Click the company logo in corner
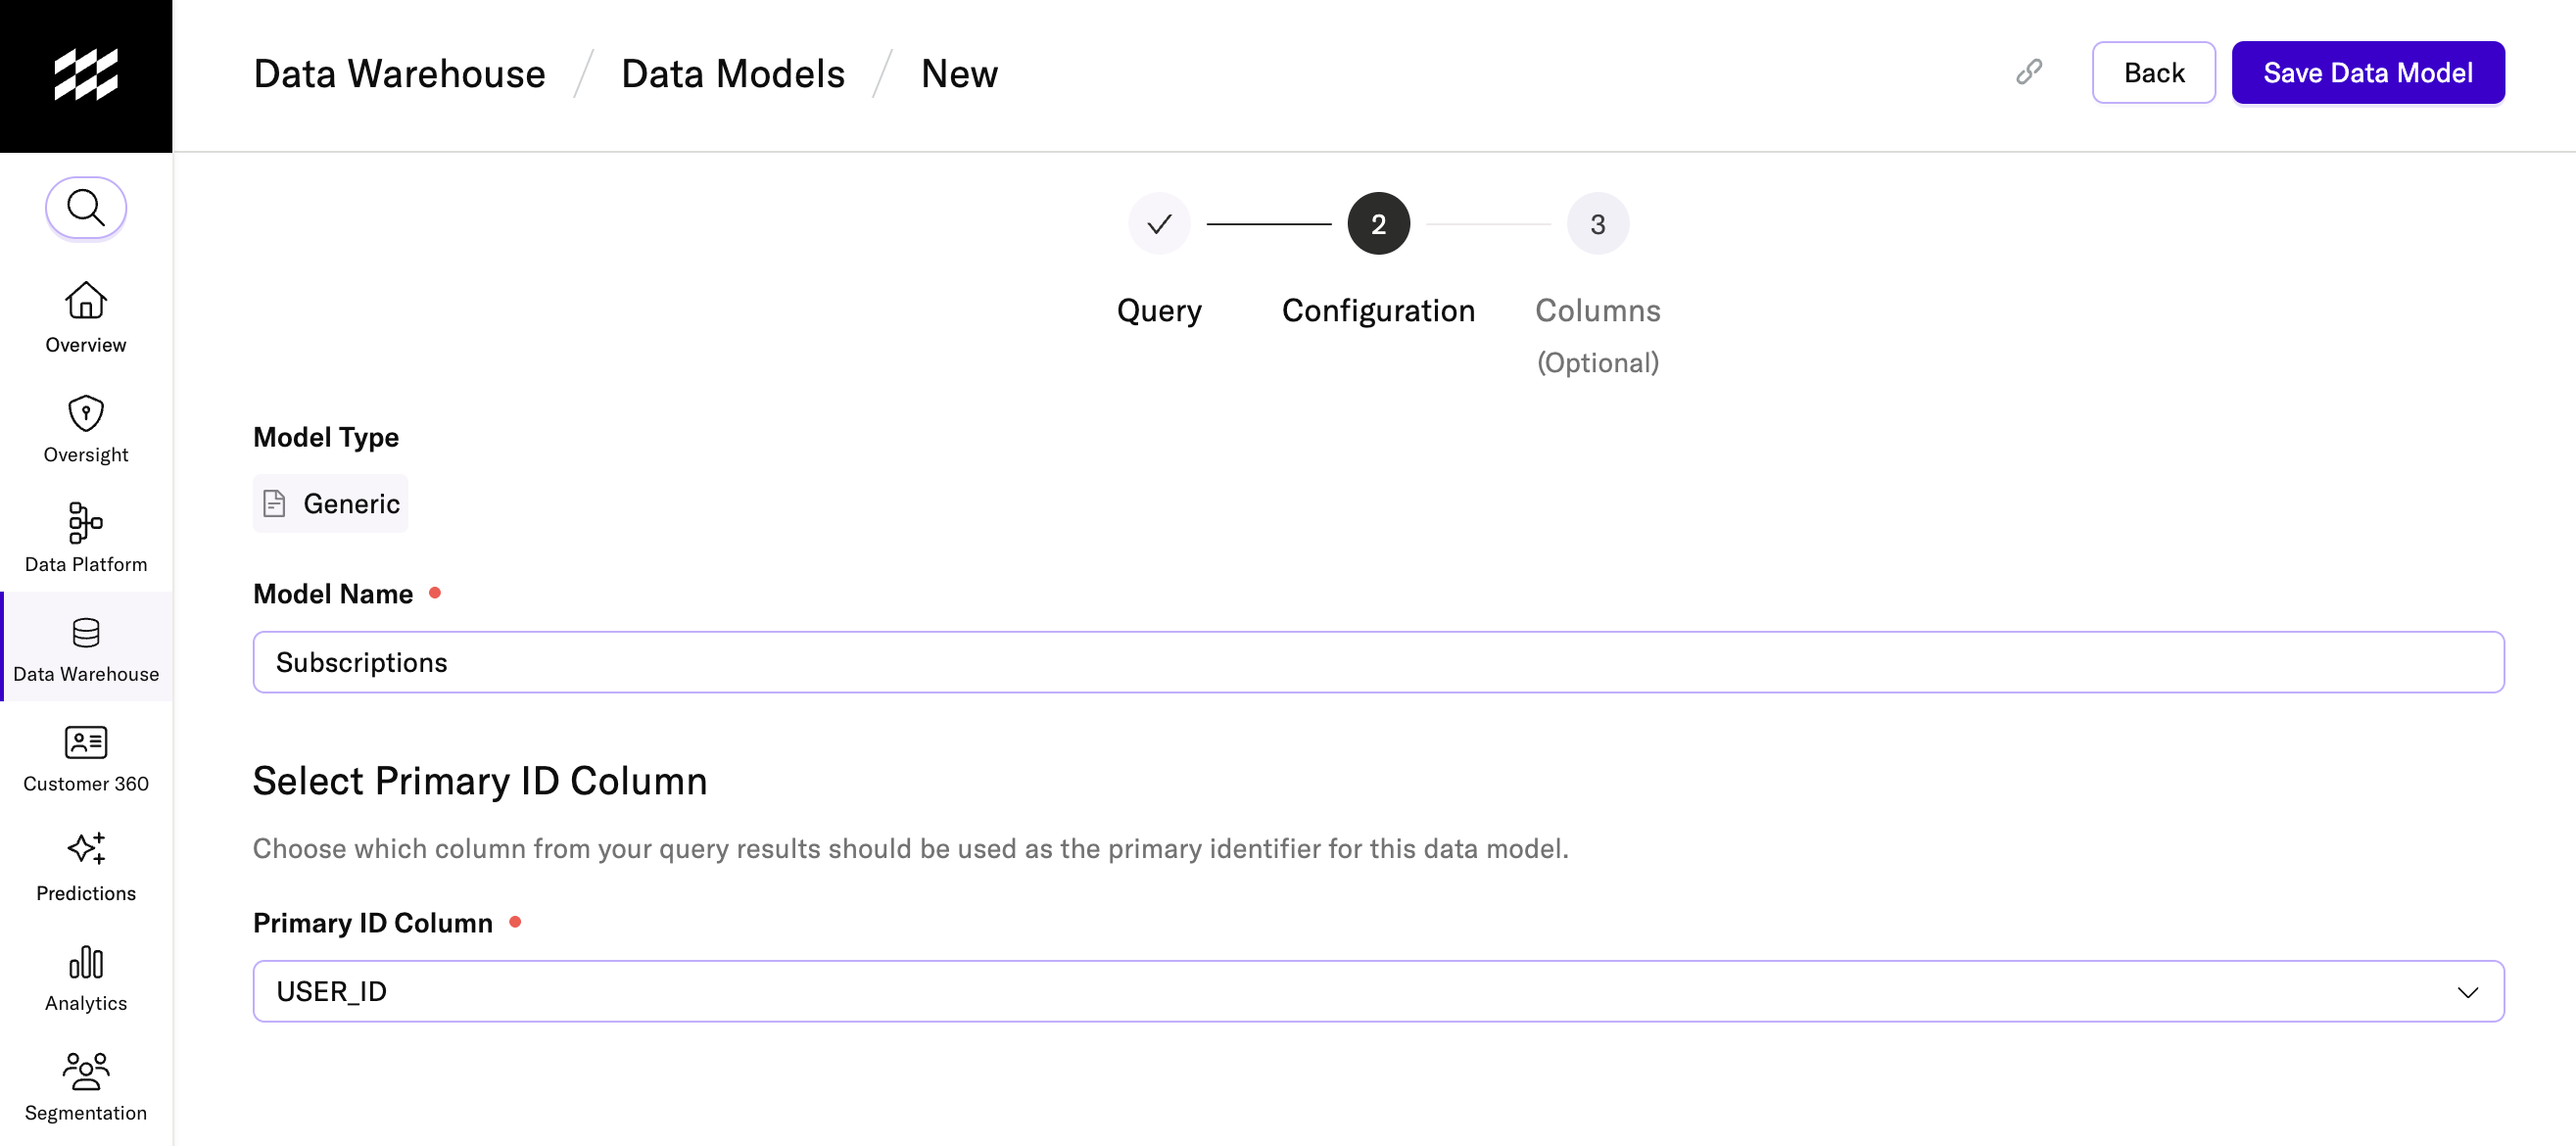 click(x=86, y=75)
